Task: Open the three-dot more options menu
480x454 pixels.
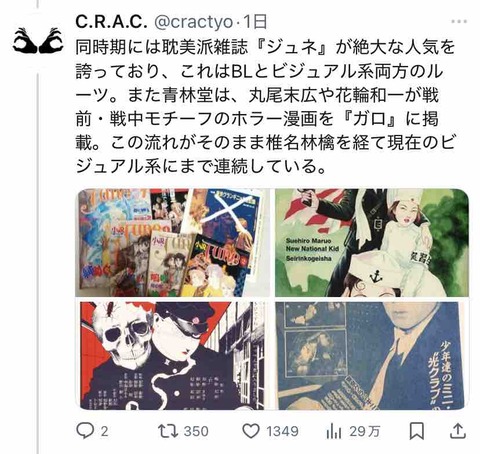Action: 459,22
